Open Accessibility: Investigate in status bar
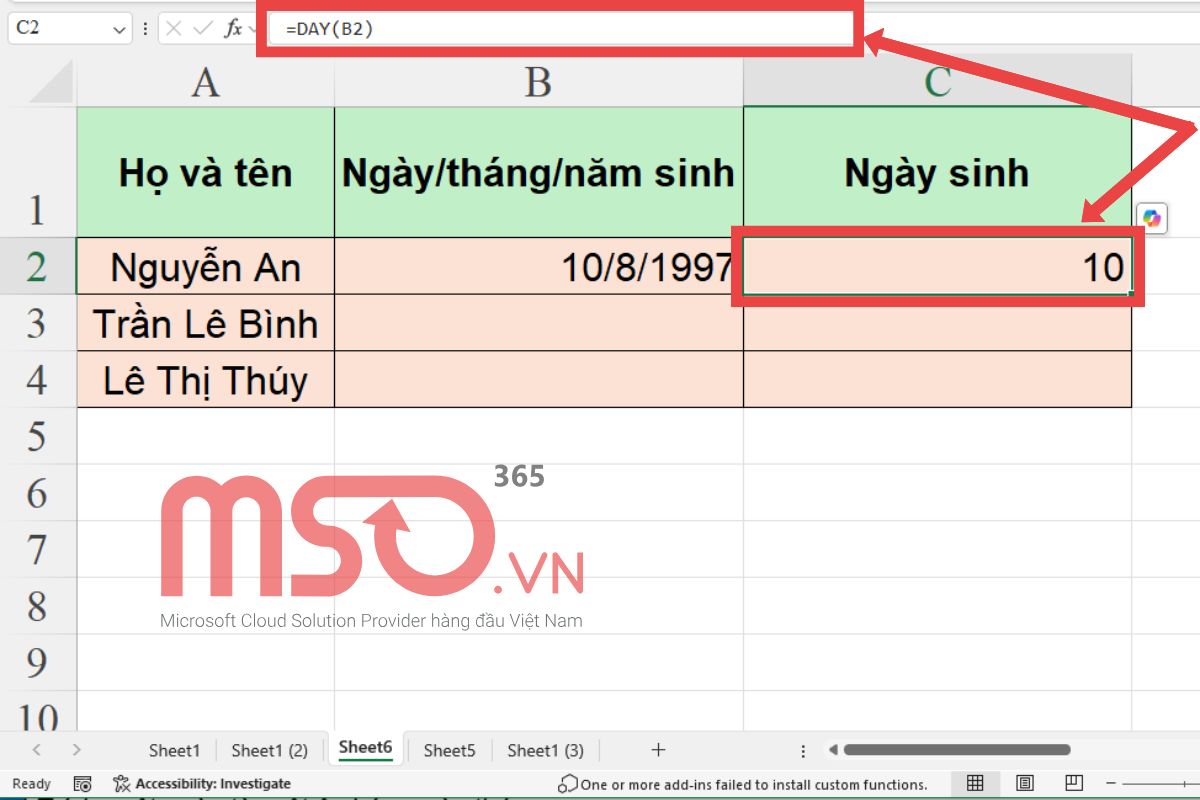Viewport: 1200px width, 800px height. point(202,784)
